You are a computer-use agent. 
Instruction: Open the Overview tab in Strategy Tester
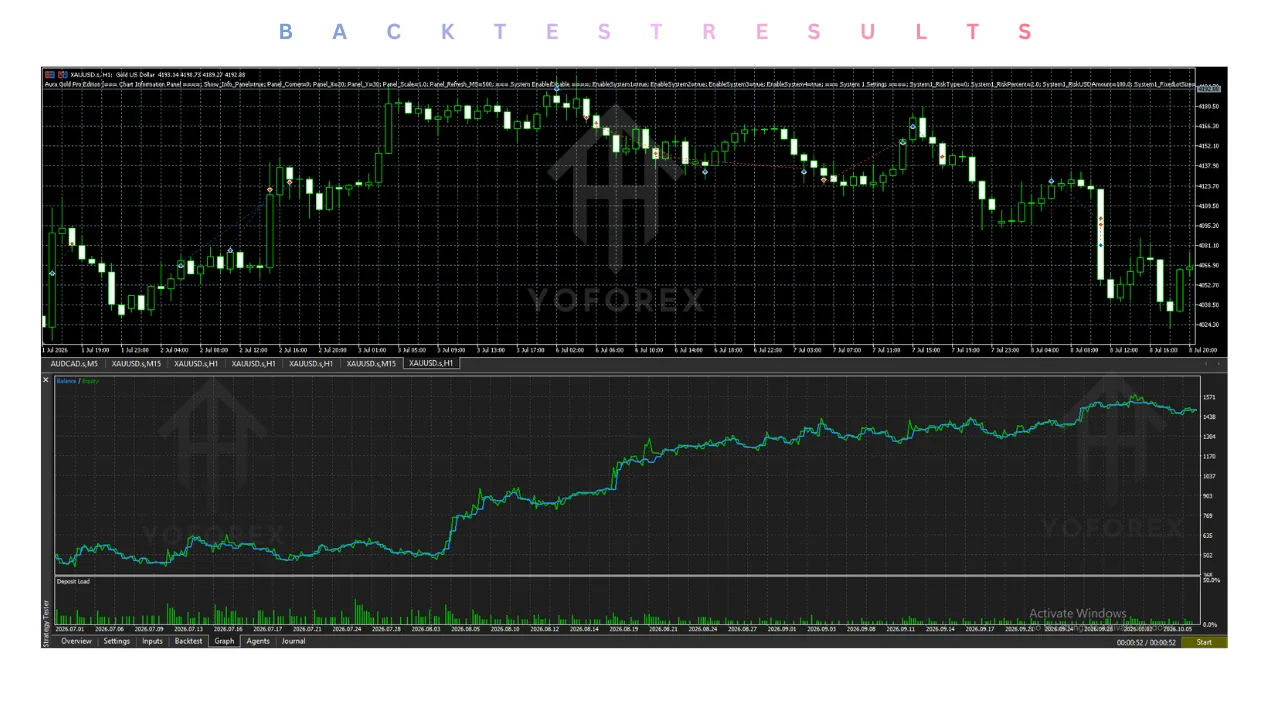click(76, 641)
